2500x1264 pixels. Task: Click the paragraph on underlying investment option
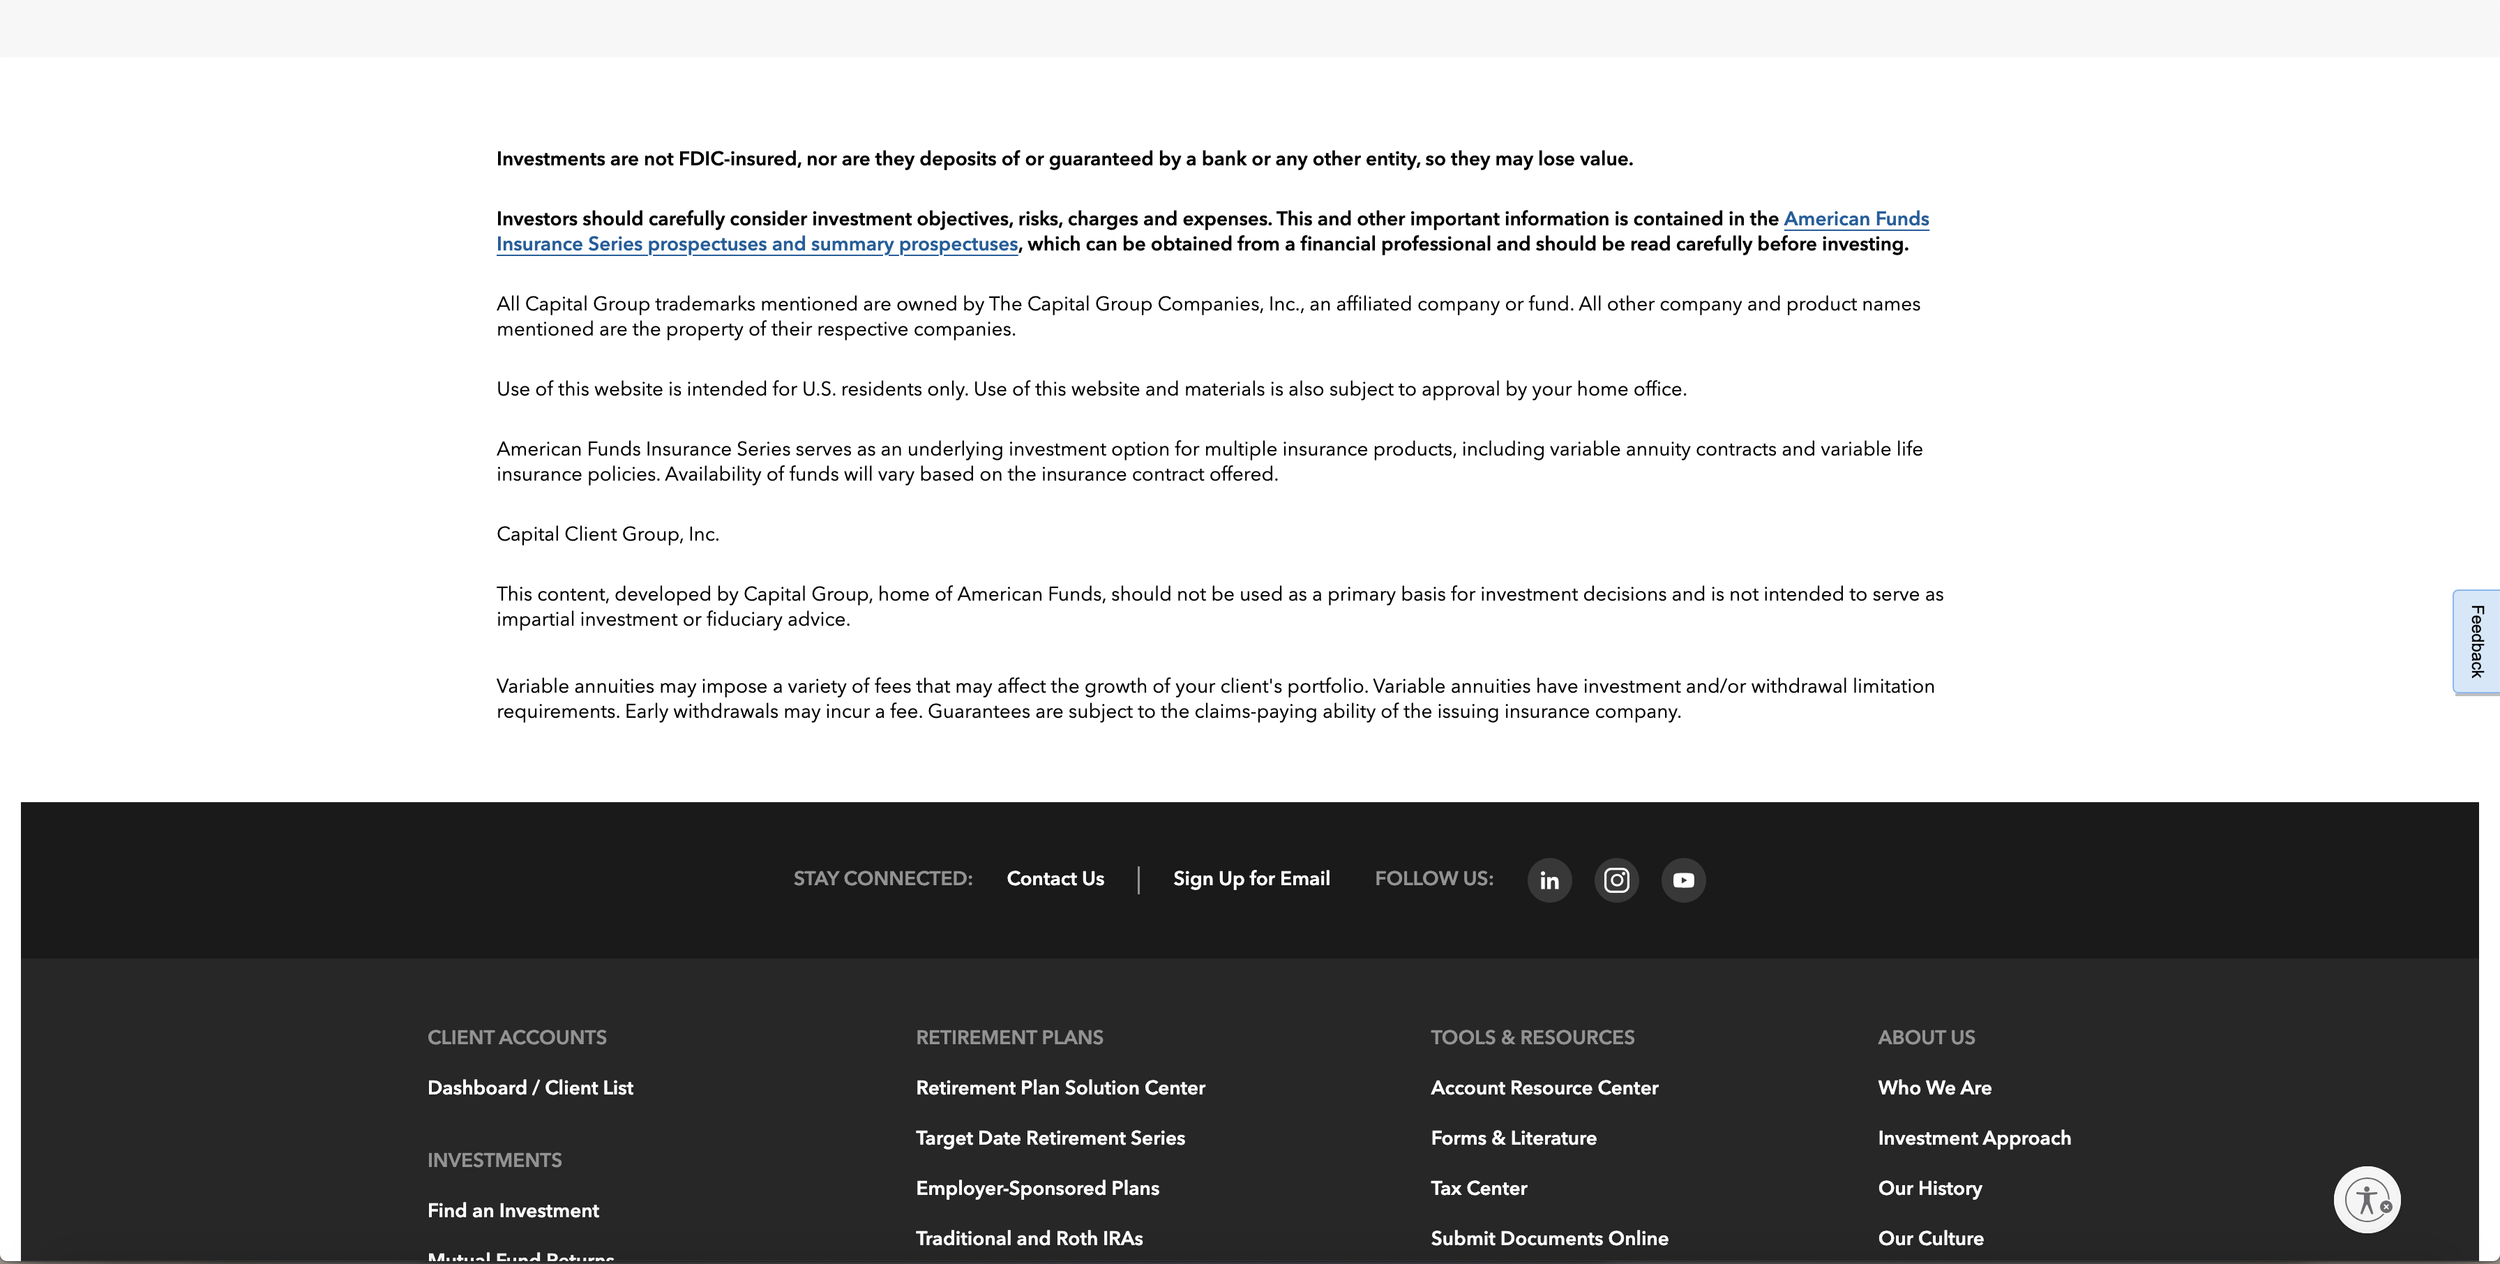[x=1209, y=461]
